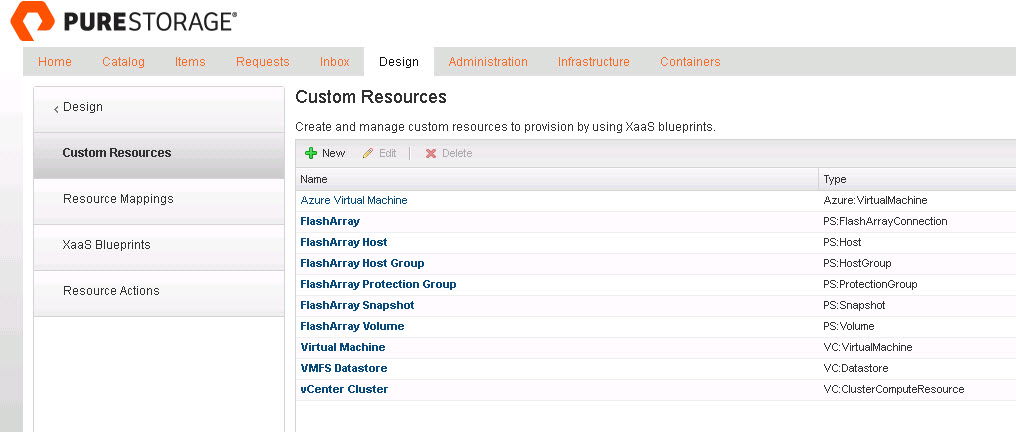Viewport: 1016px width, 432px height.
Task: Open the FlashArray resource link
Action: click(x=330, y=222)
